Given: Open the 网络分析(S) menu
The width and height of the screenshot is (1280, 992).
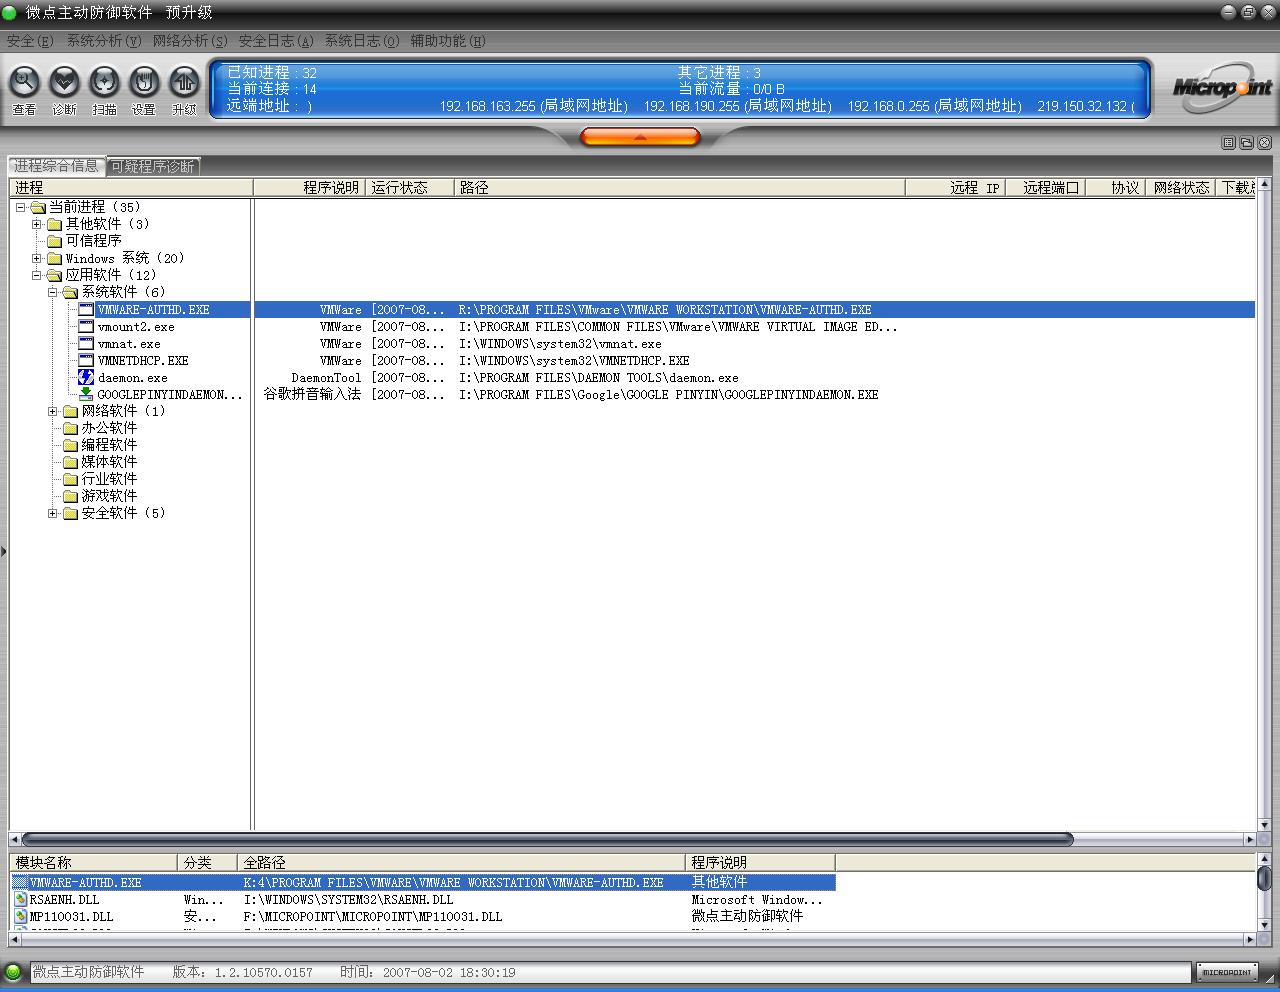Looking at the screenshot, I should pos(190,41).
